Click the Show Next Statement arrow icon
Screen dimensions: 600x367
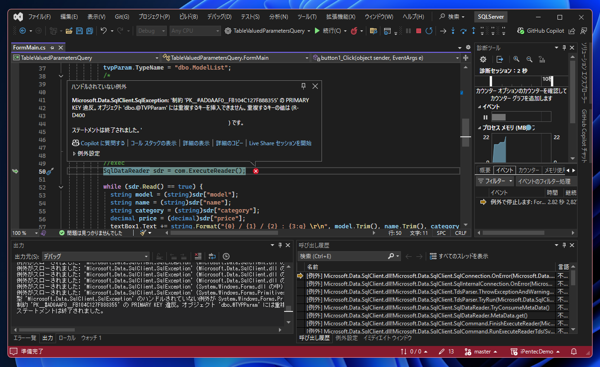point(443,31)
